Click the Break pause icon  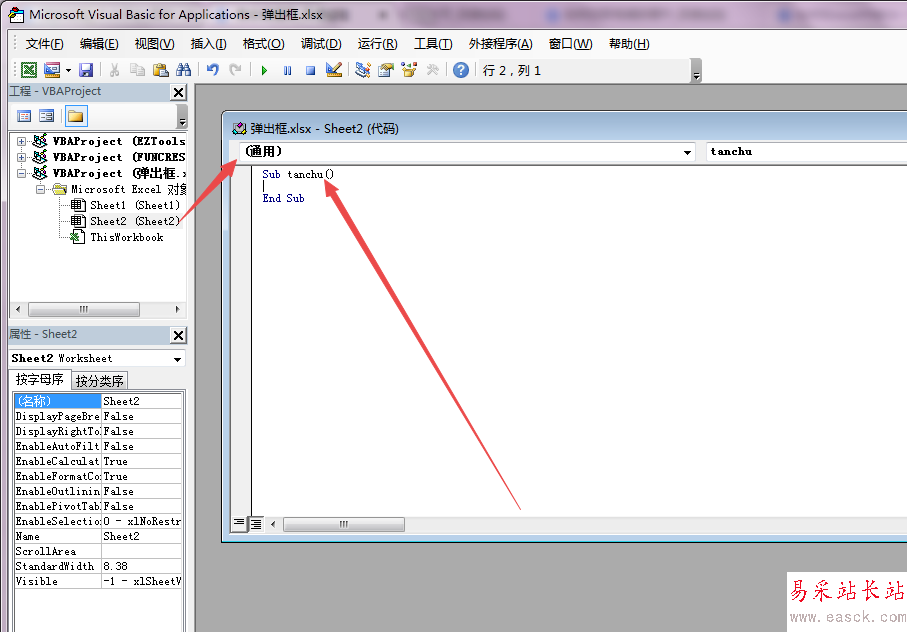(287, 71)
